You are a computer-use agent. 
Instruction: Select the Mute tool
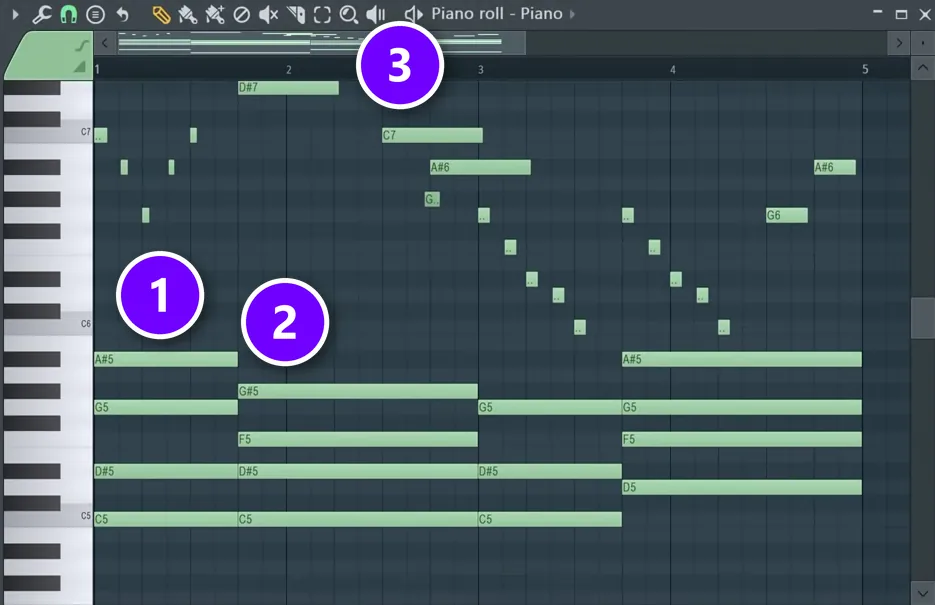pos(268,14)
